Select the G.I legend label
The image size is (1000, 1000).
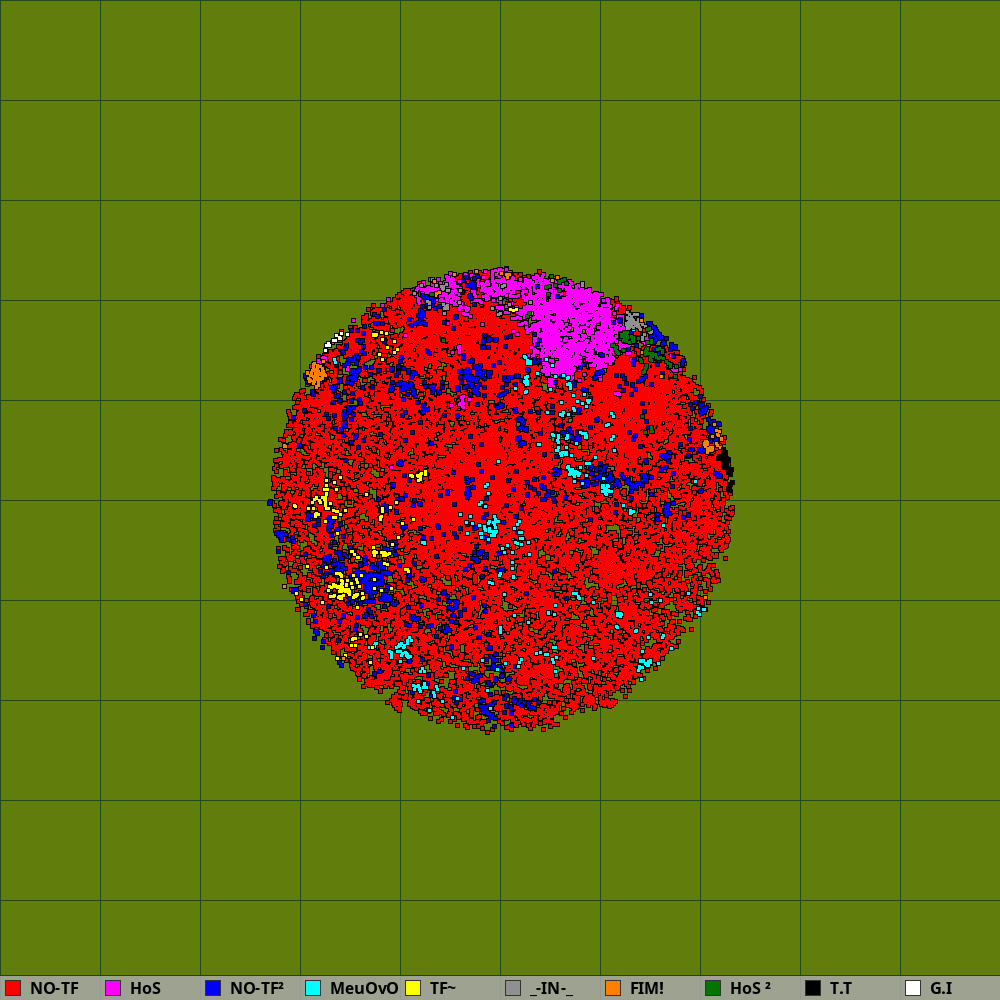coord(941,989)
